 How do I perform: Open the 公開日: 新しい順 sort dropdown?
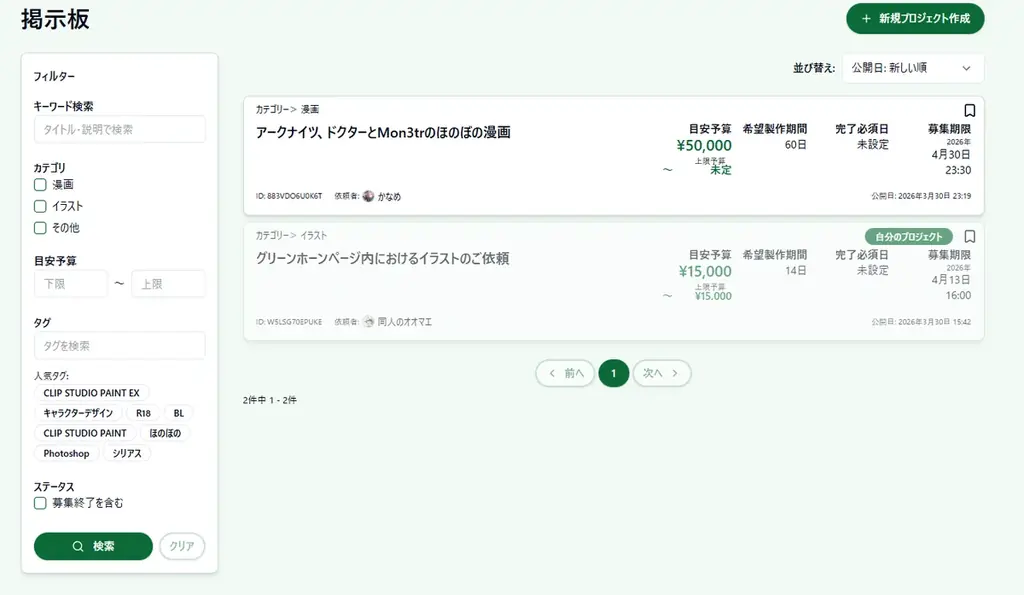click(x=911, y=67)
